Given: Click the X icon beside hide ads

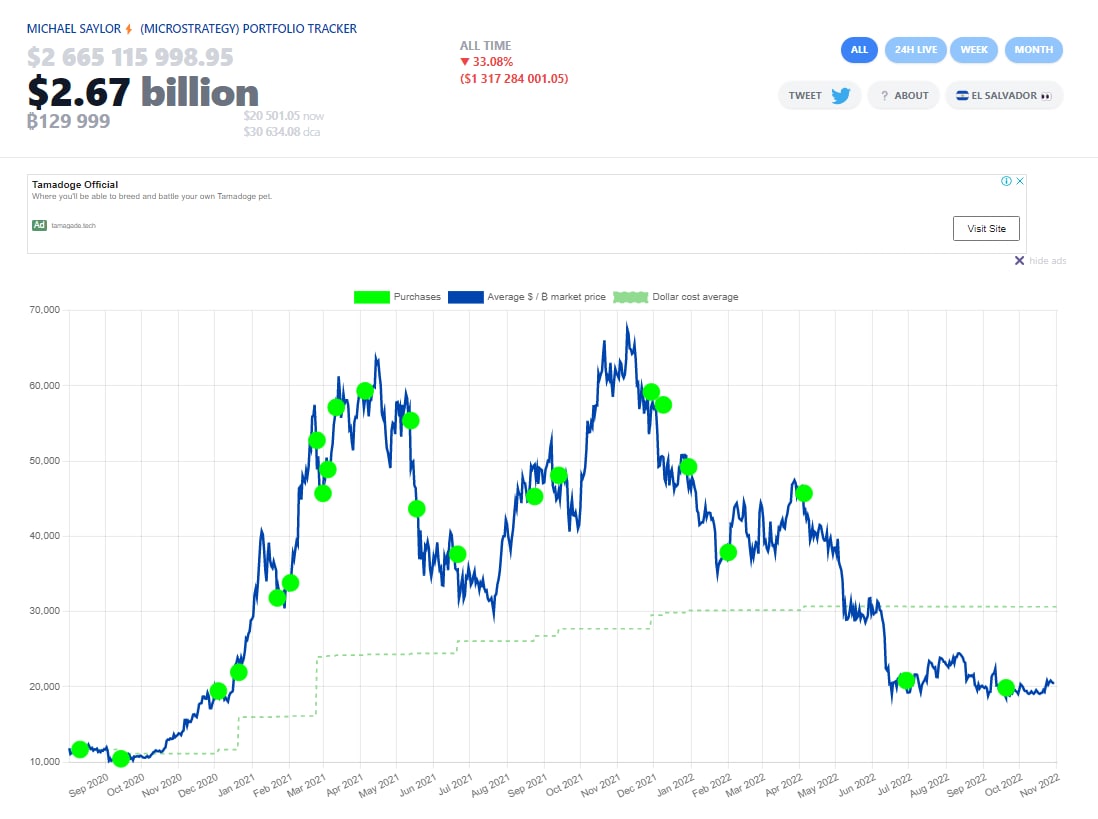Looking at the screenshot, I should pos(1020,260).
